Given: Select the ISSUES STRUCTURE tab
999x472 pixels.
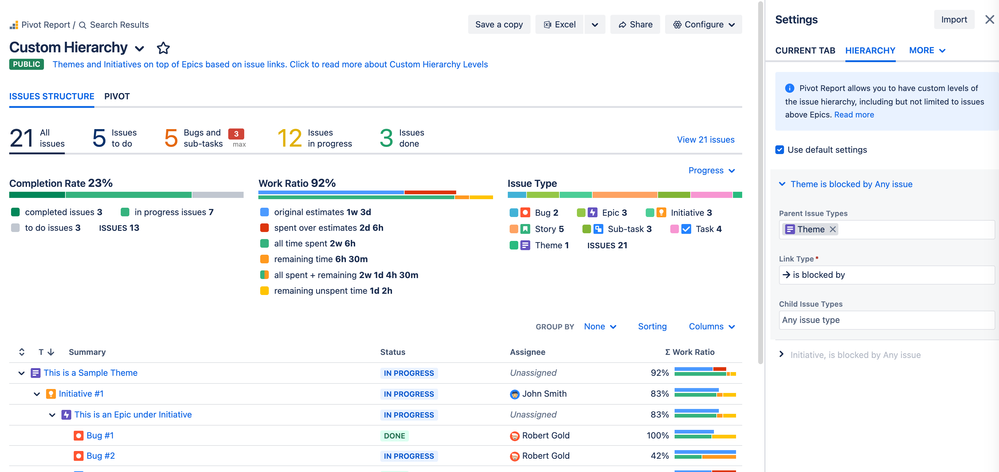Looking at the screenshot, I should coord(52,96).
